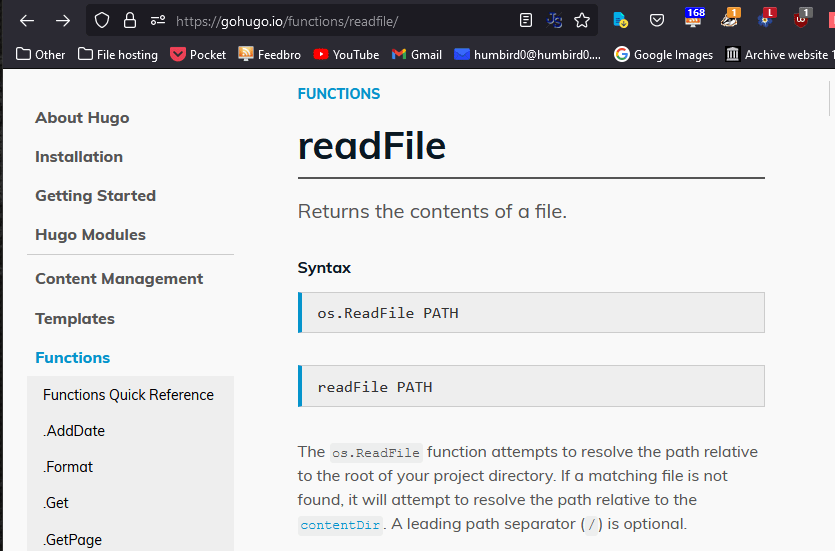
Task: Click the browser Back arrow
Action: click(x=27, y=20)
